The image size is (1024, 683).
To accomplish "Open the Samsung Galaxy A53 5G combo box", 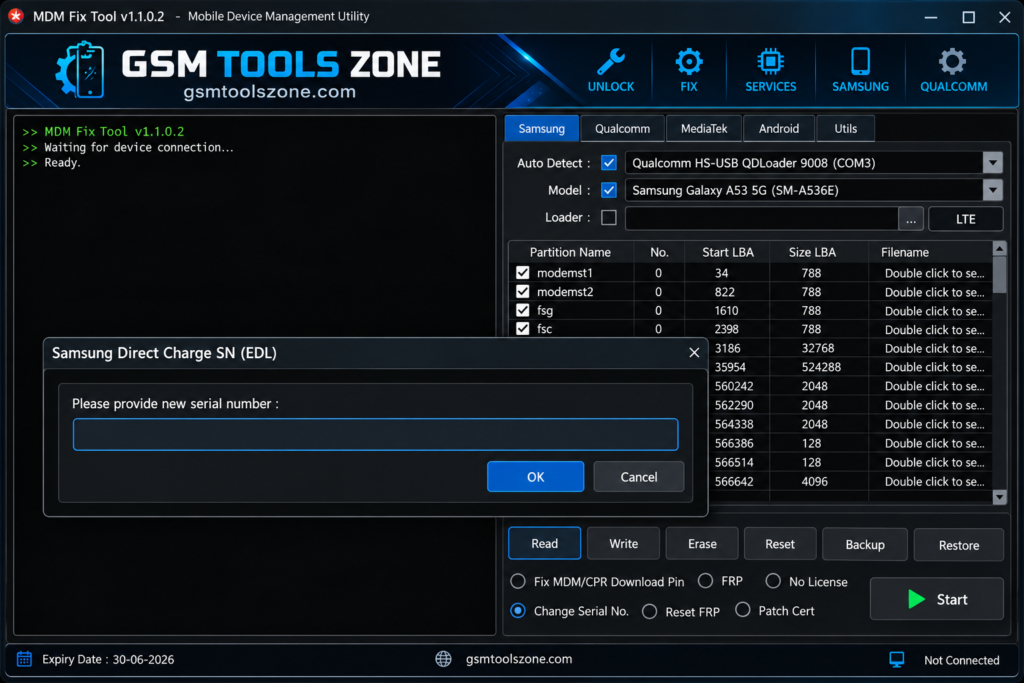I will pos(814,190).
